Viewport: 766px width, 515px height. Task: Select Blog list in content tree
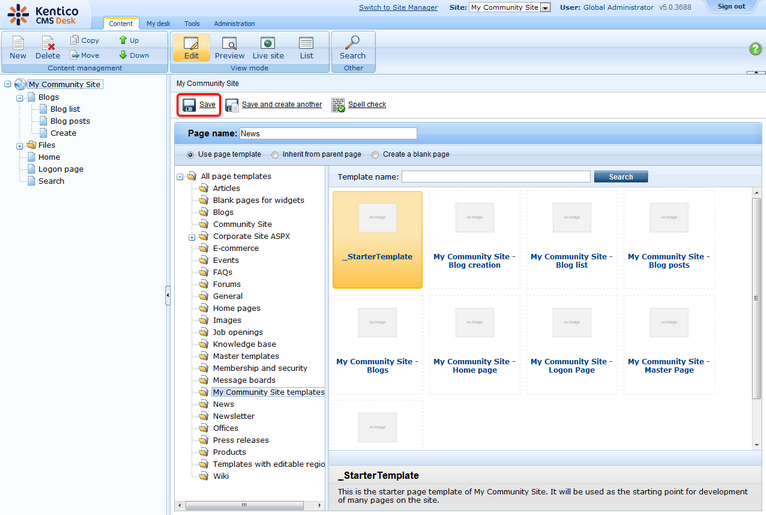click(65, 109)
